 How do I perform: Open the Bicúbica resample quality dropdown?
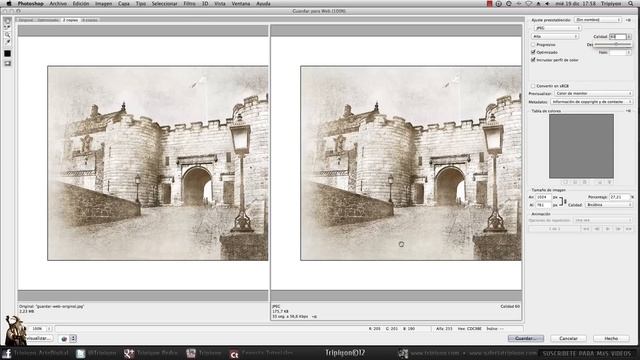coord(609,205)
